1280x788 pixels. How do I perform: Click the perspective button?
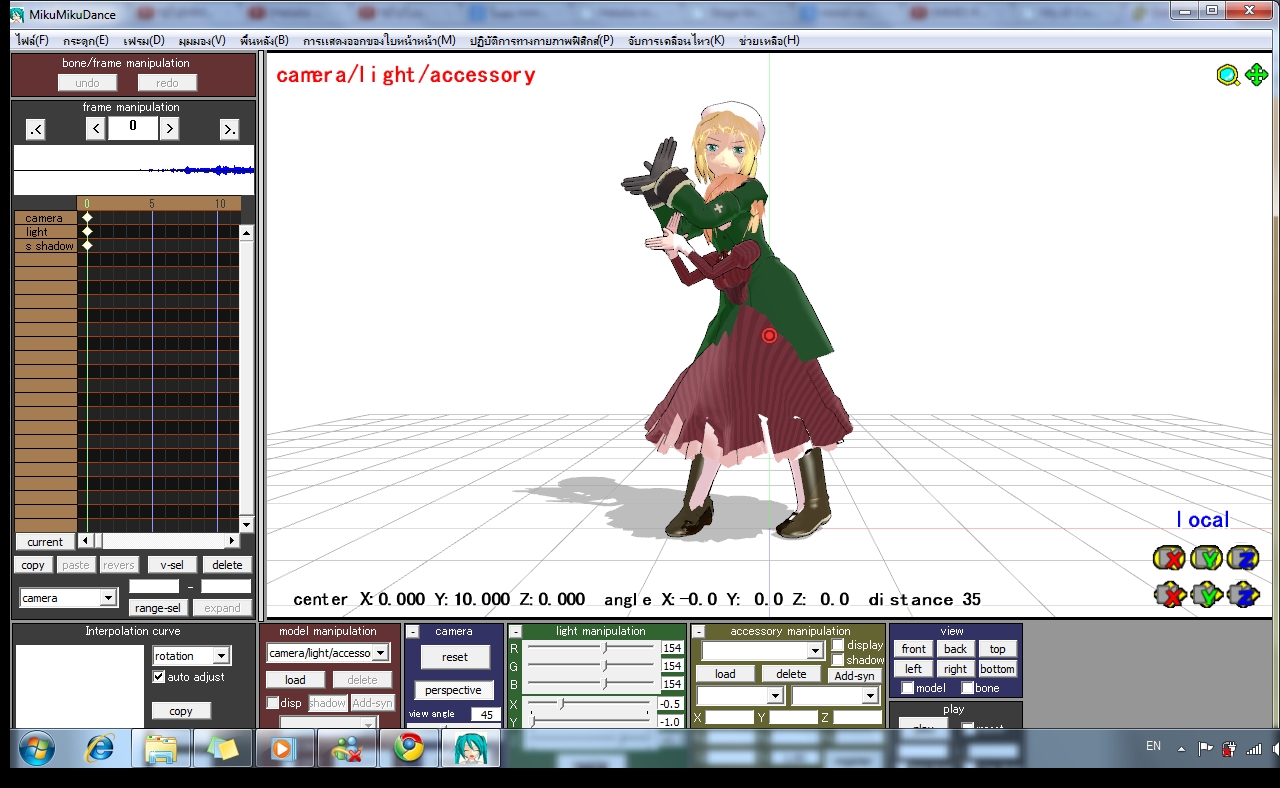click(453, 690)
